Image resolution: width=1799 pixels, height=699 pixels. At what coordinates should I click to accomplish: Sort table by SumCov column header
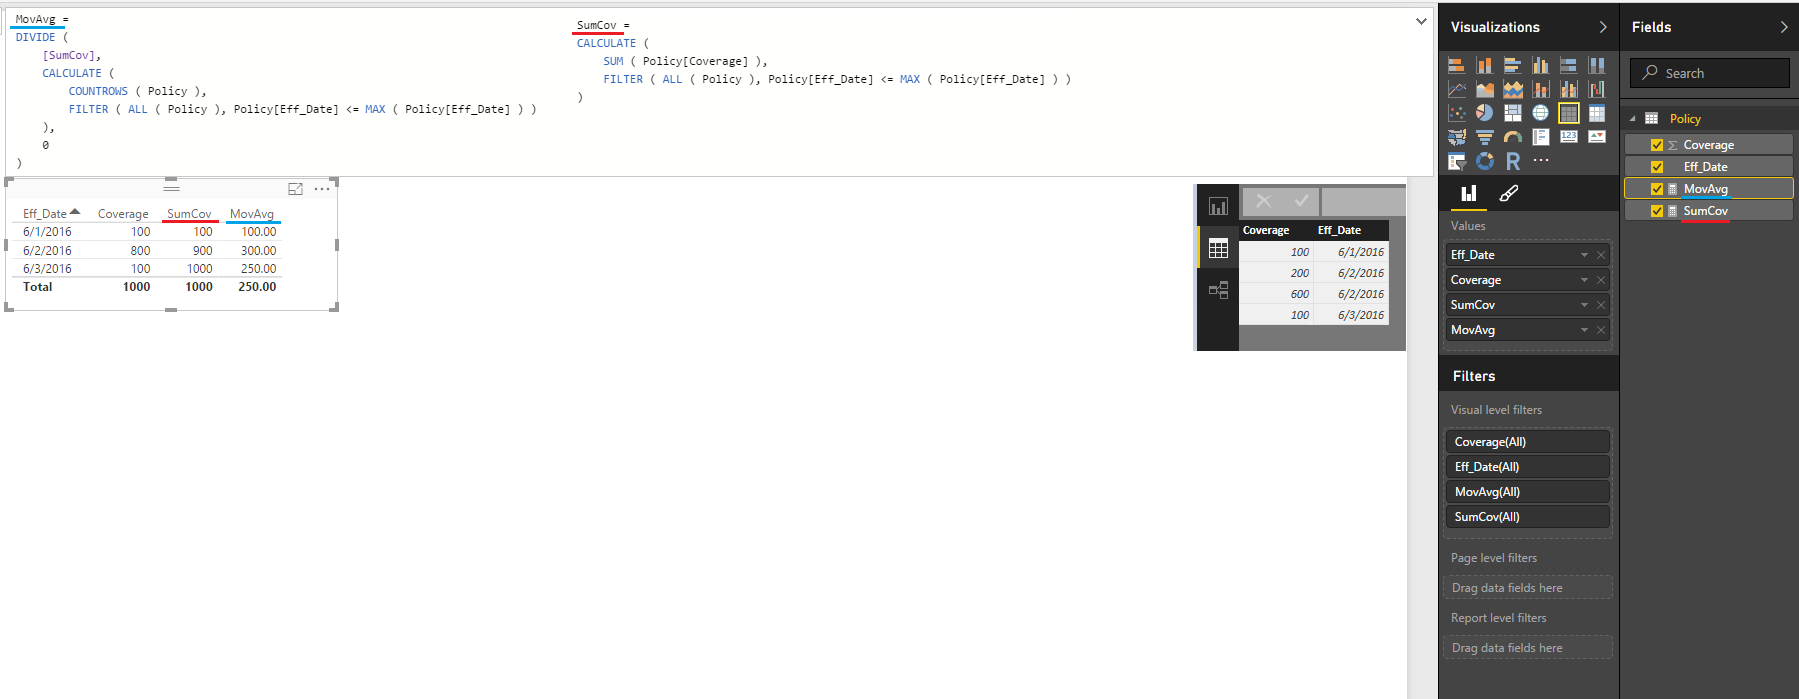[x=189, y=214]
